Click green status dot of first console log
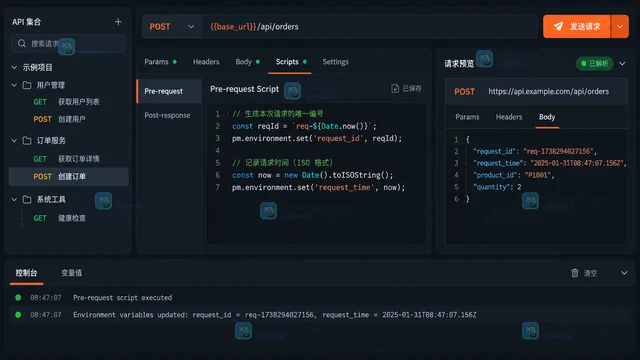 (x=18, y=297)
